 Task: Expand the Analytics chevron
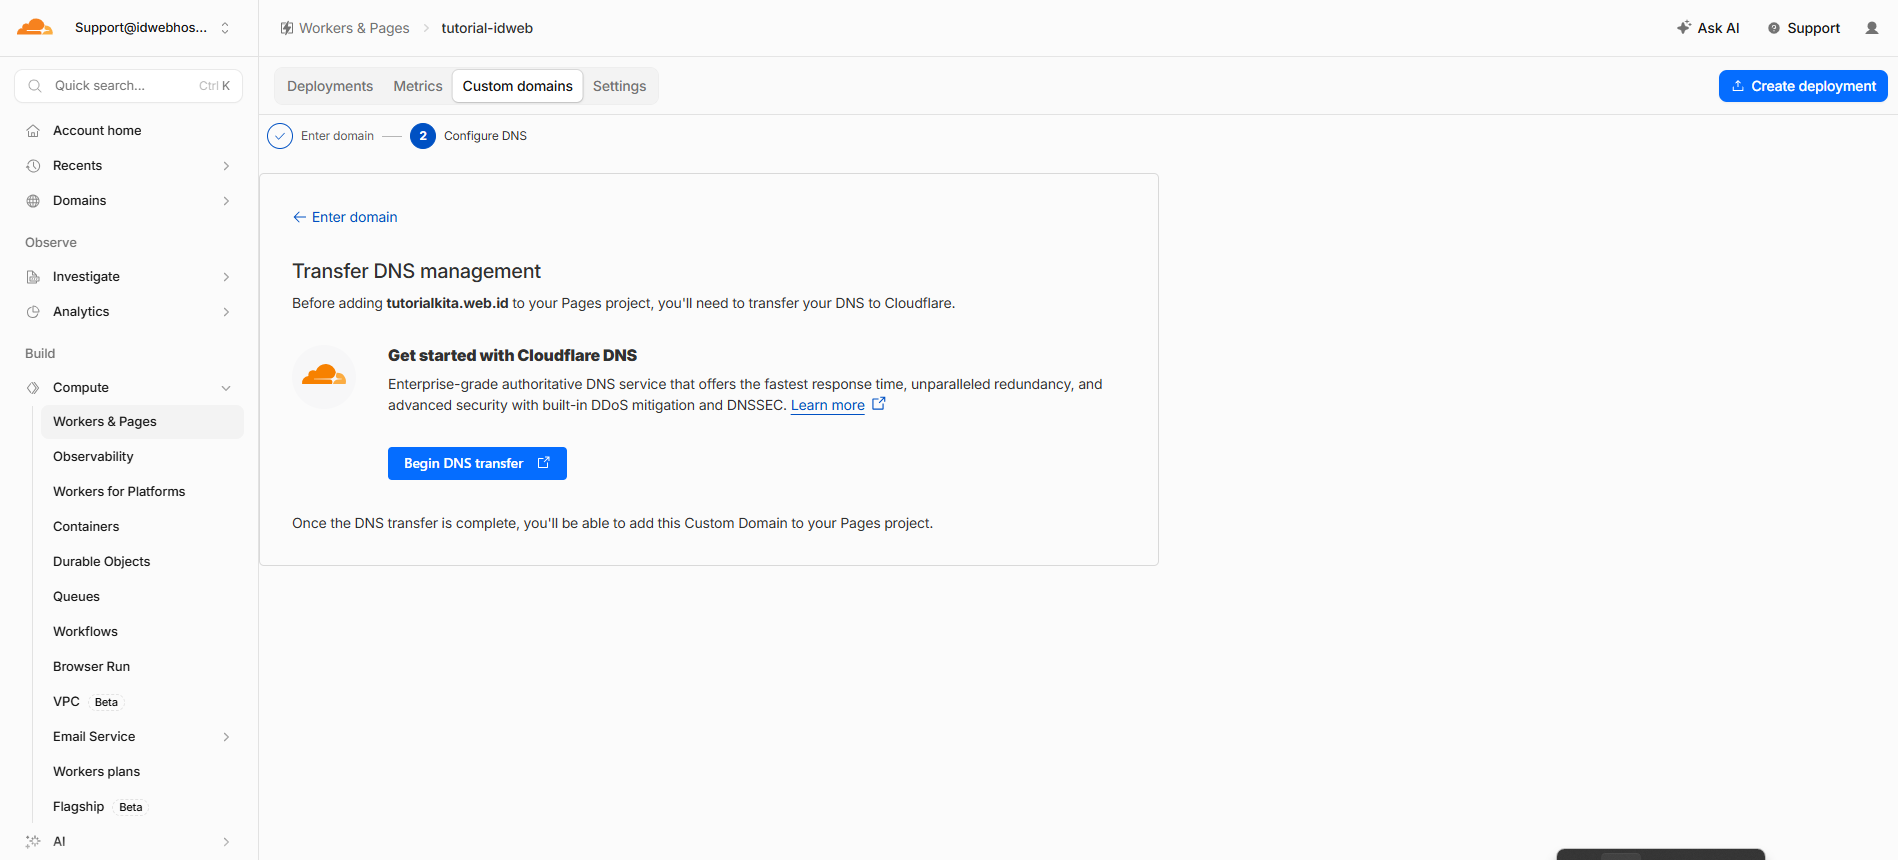226,312
